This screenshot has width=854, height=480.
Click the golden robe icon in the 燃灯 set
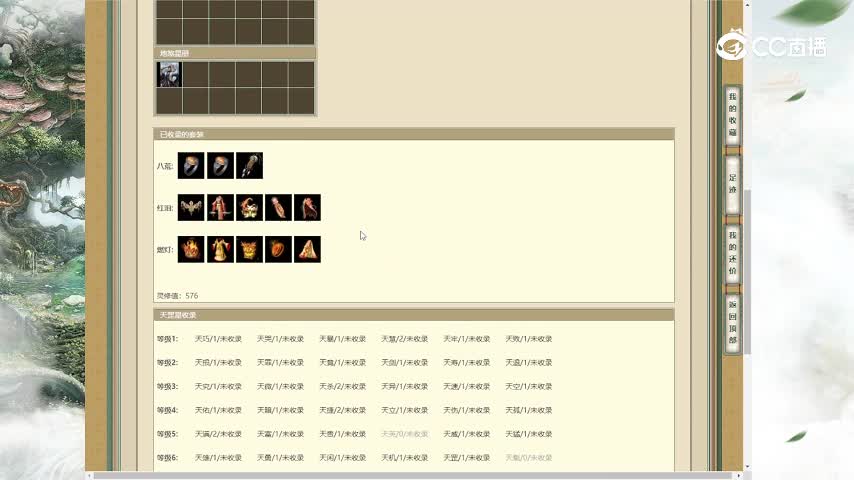220,250
